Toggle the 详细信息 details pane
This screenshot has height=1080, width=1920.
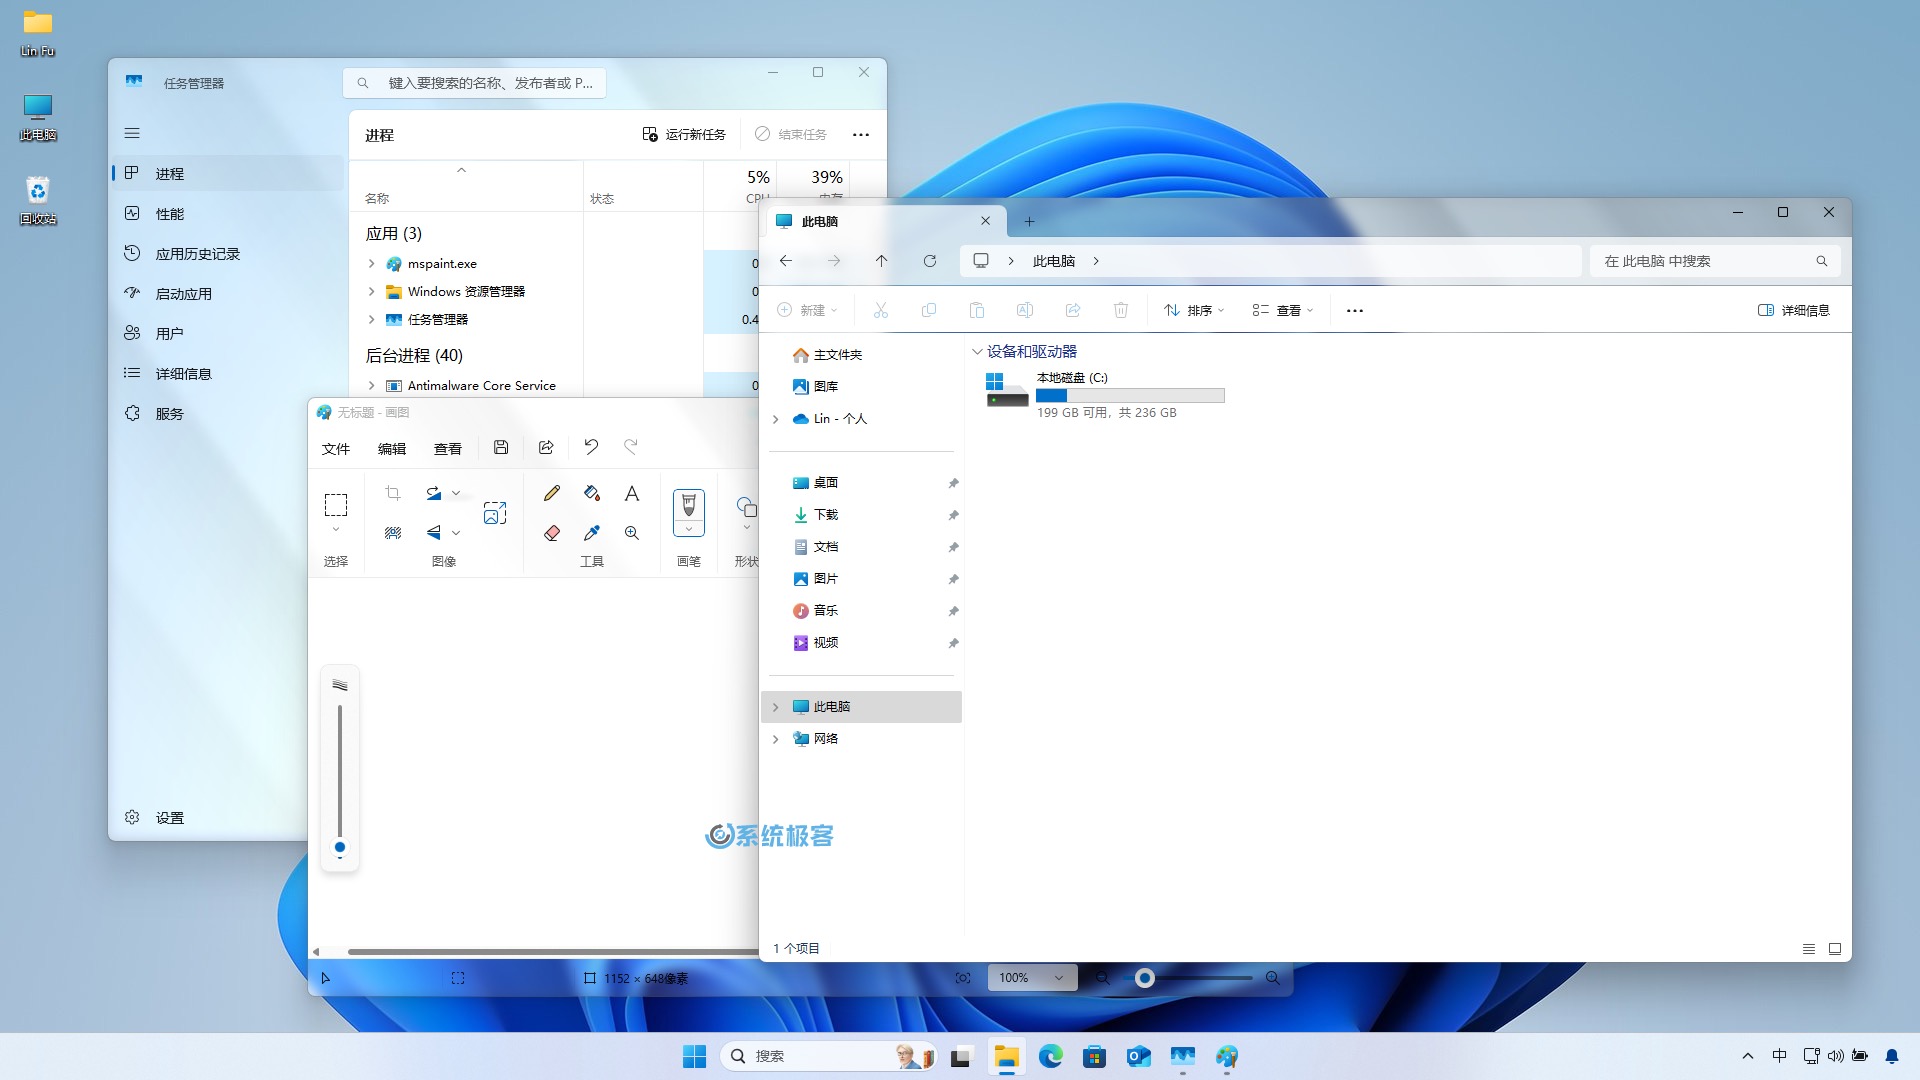1793,310
